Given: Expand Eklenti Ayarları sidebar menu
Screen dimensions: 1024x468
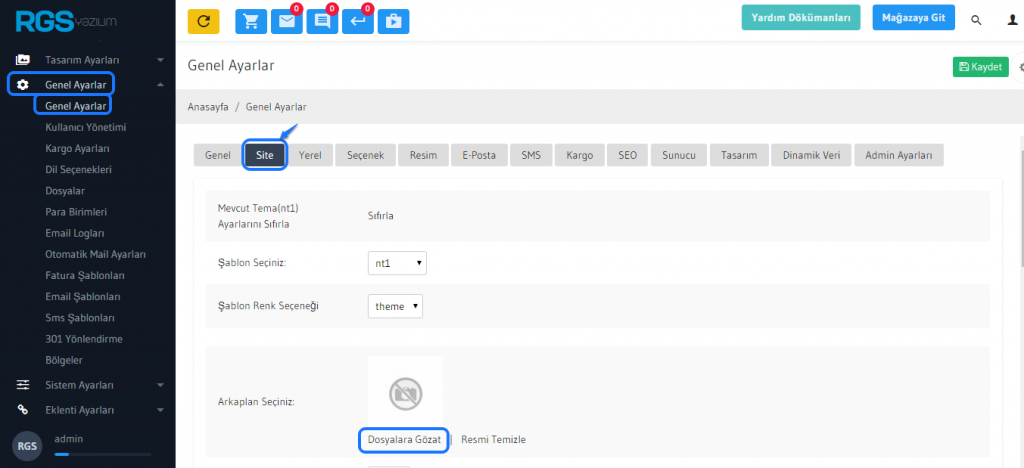Looking at the screenshot, I should tap(88, 409).
